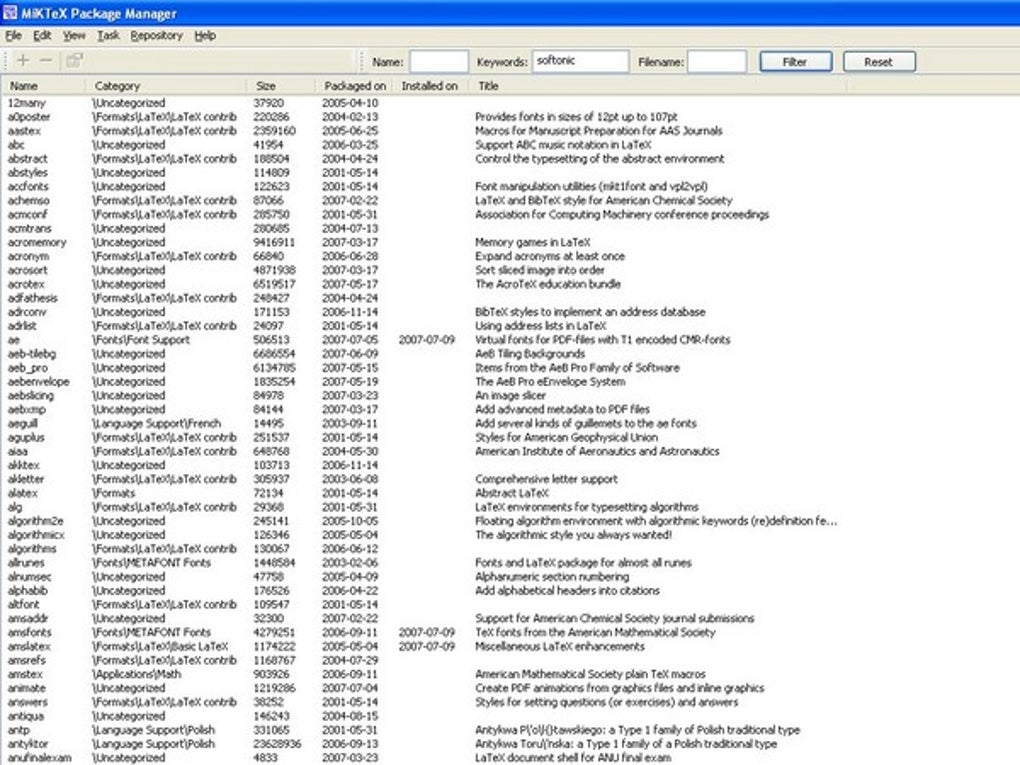Select the algorithm2e package row

click(423, 521)
